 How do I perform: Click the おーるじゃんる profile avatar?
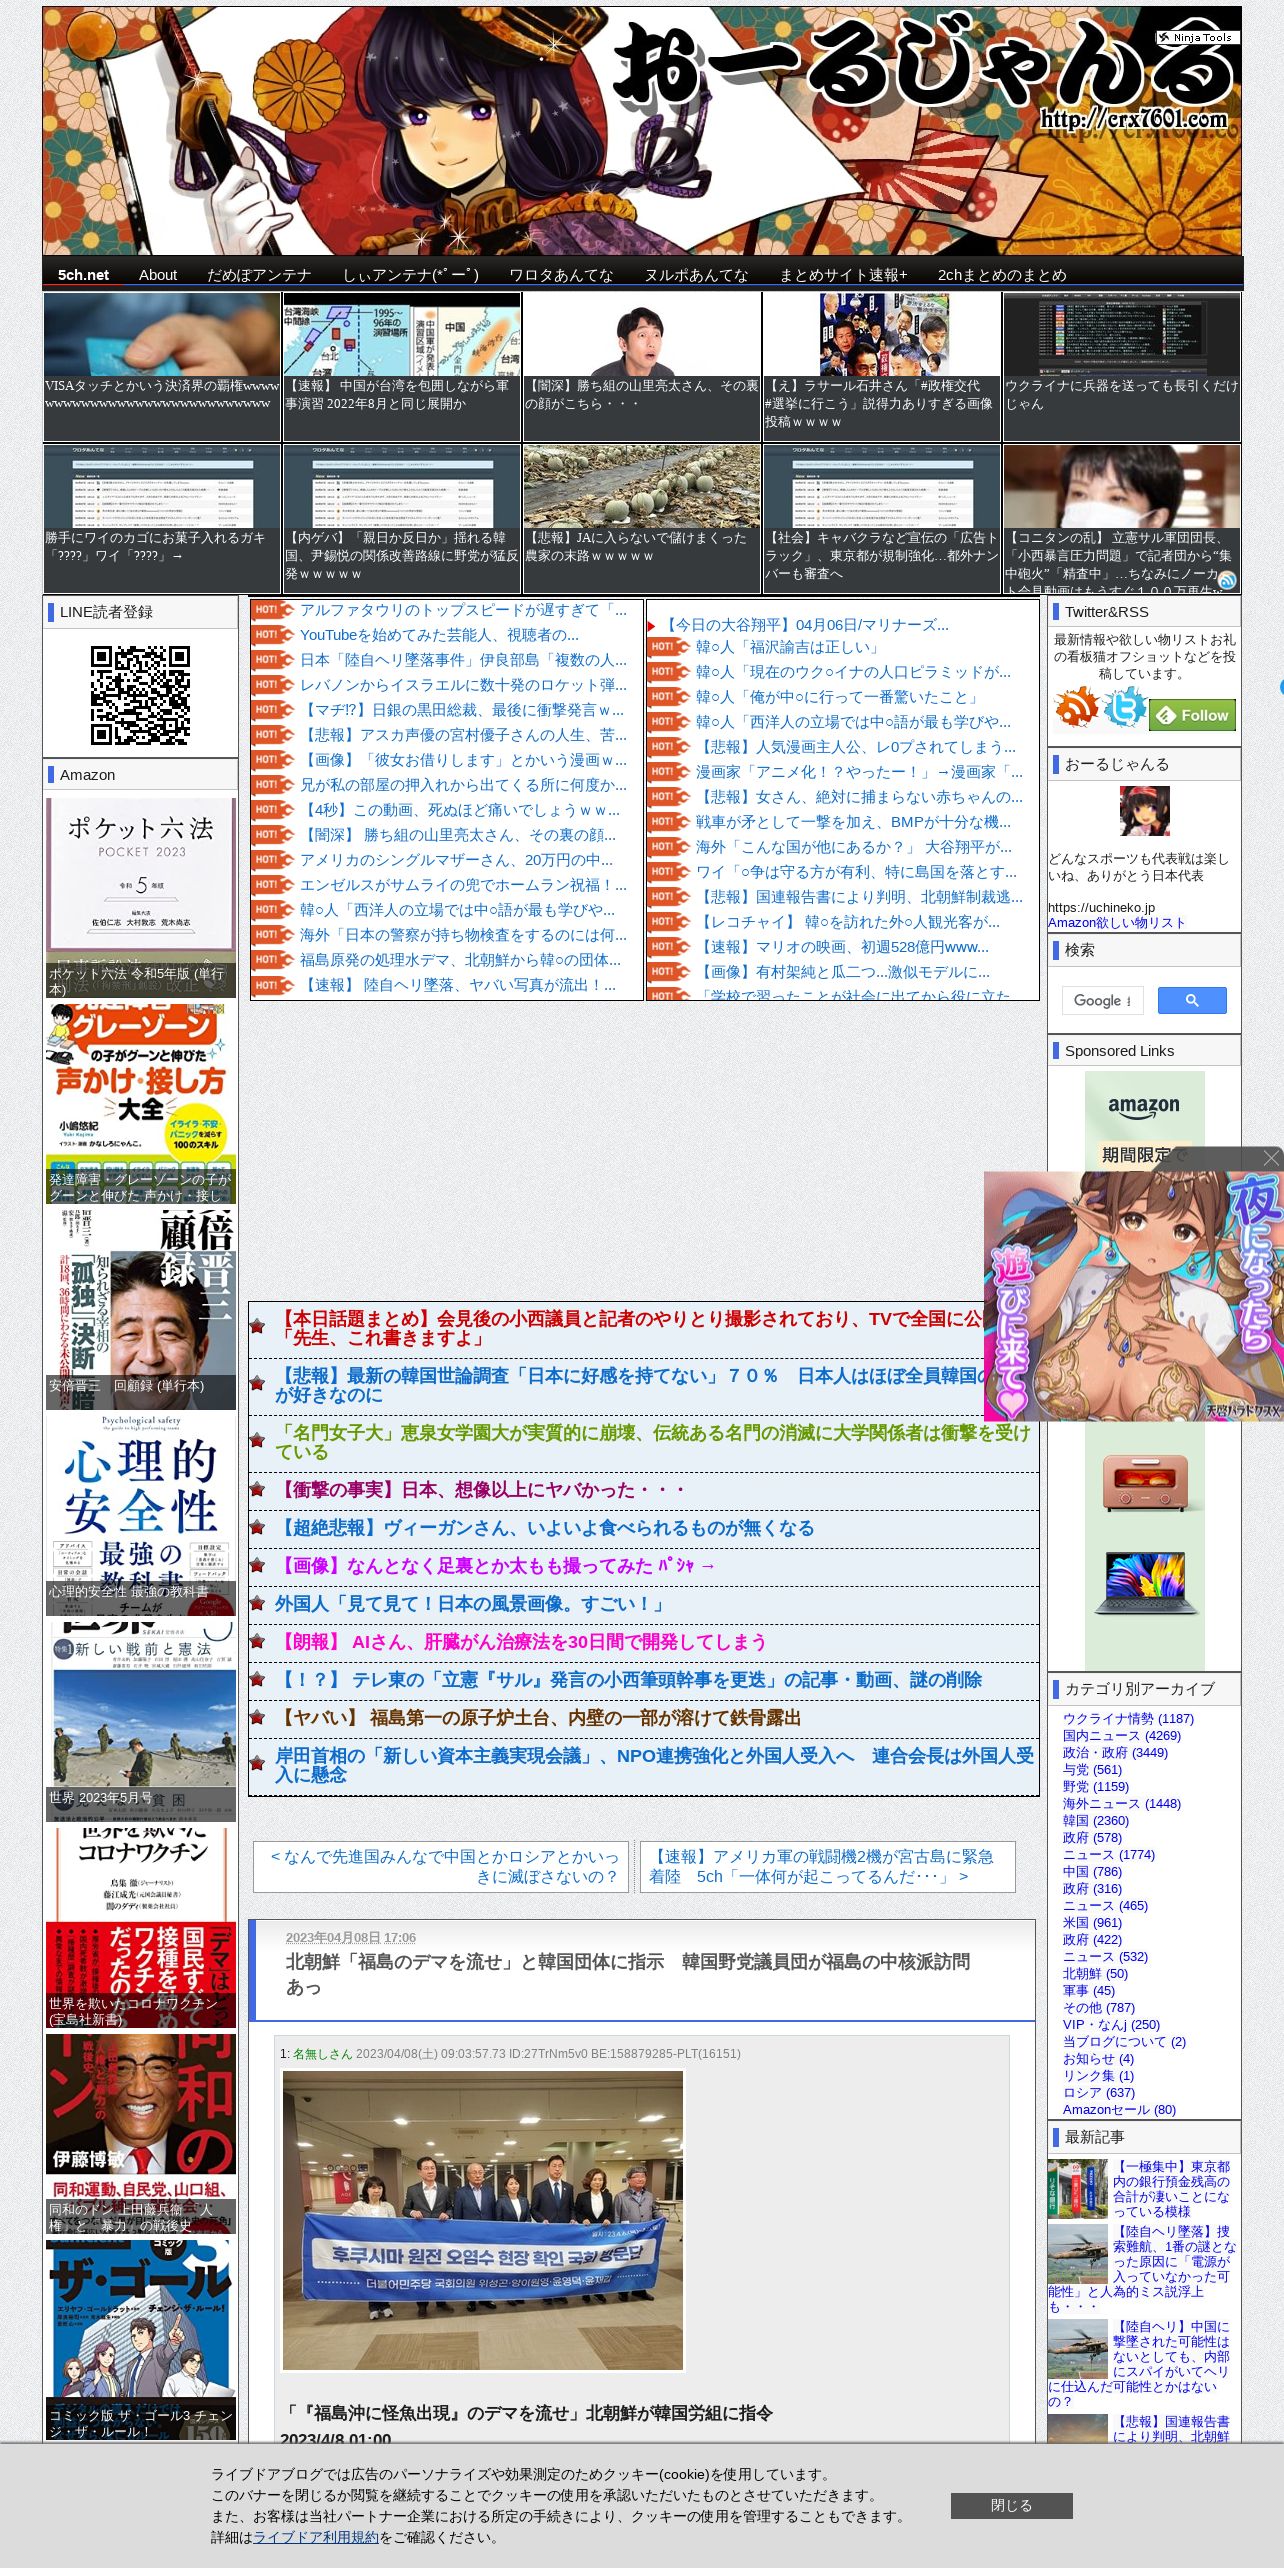pos(1144,811)
